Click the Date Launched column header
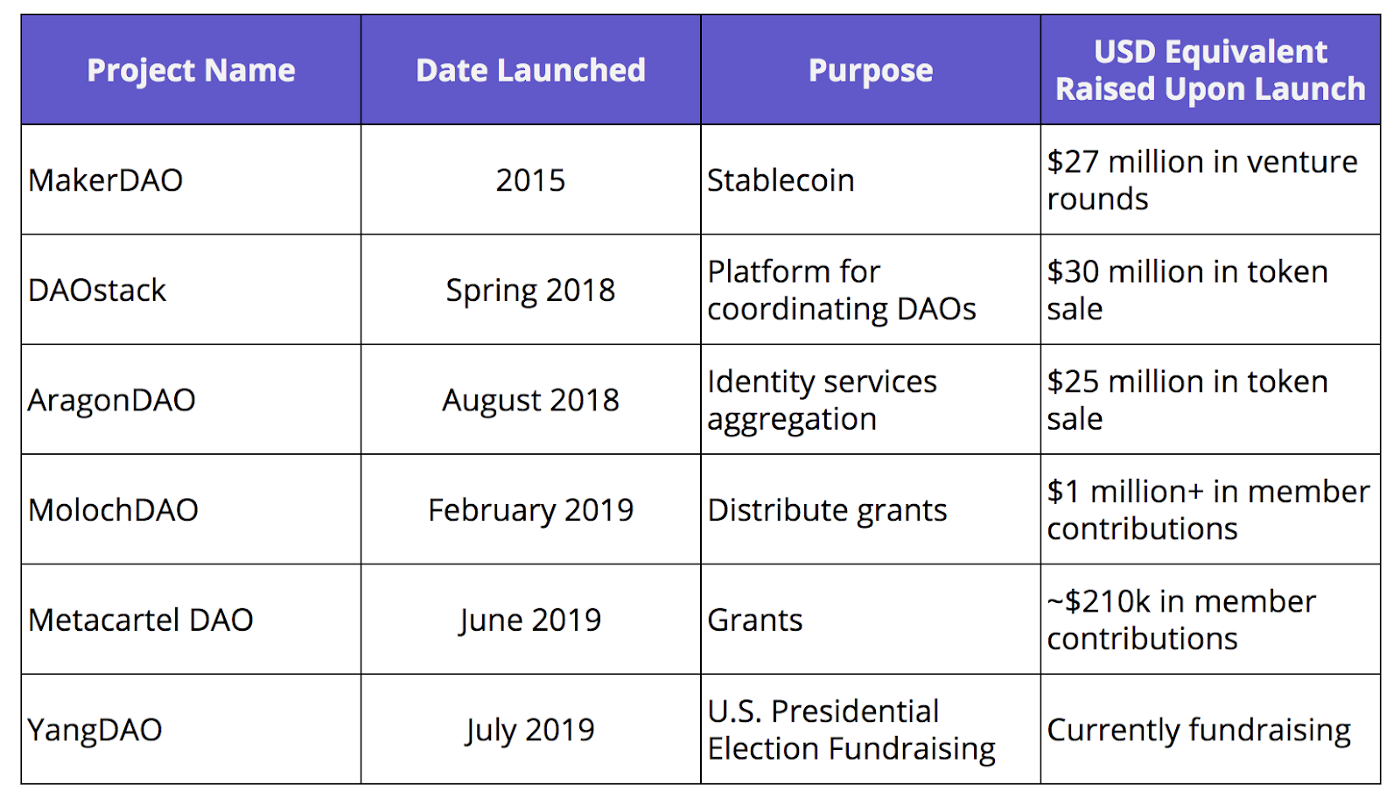Screen dimensions: 1400x805 [x=530, y=70]
